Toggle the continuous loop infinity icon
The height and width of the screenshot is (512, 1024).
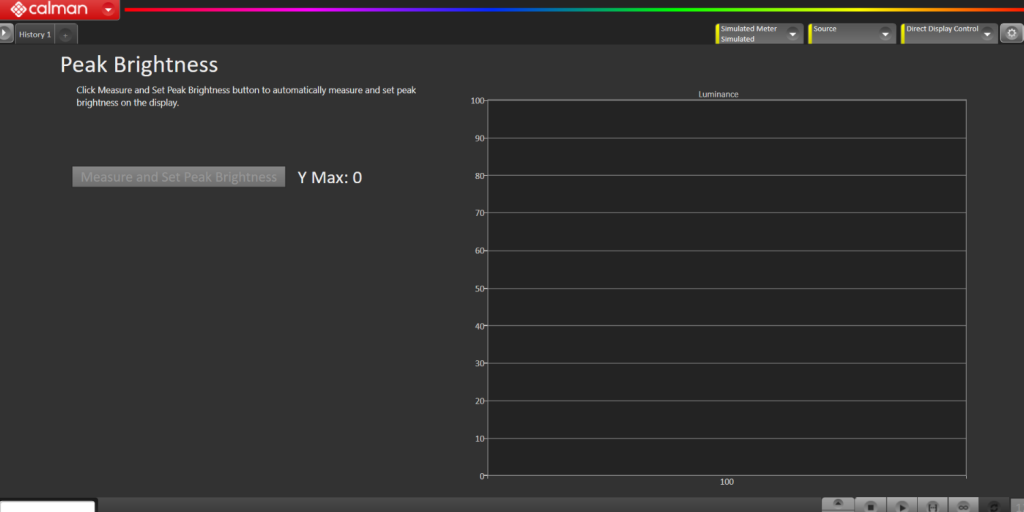click(x=963, y=506)
